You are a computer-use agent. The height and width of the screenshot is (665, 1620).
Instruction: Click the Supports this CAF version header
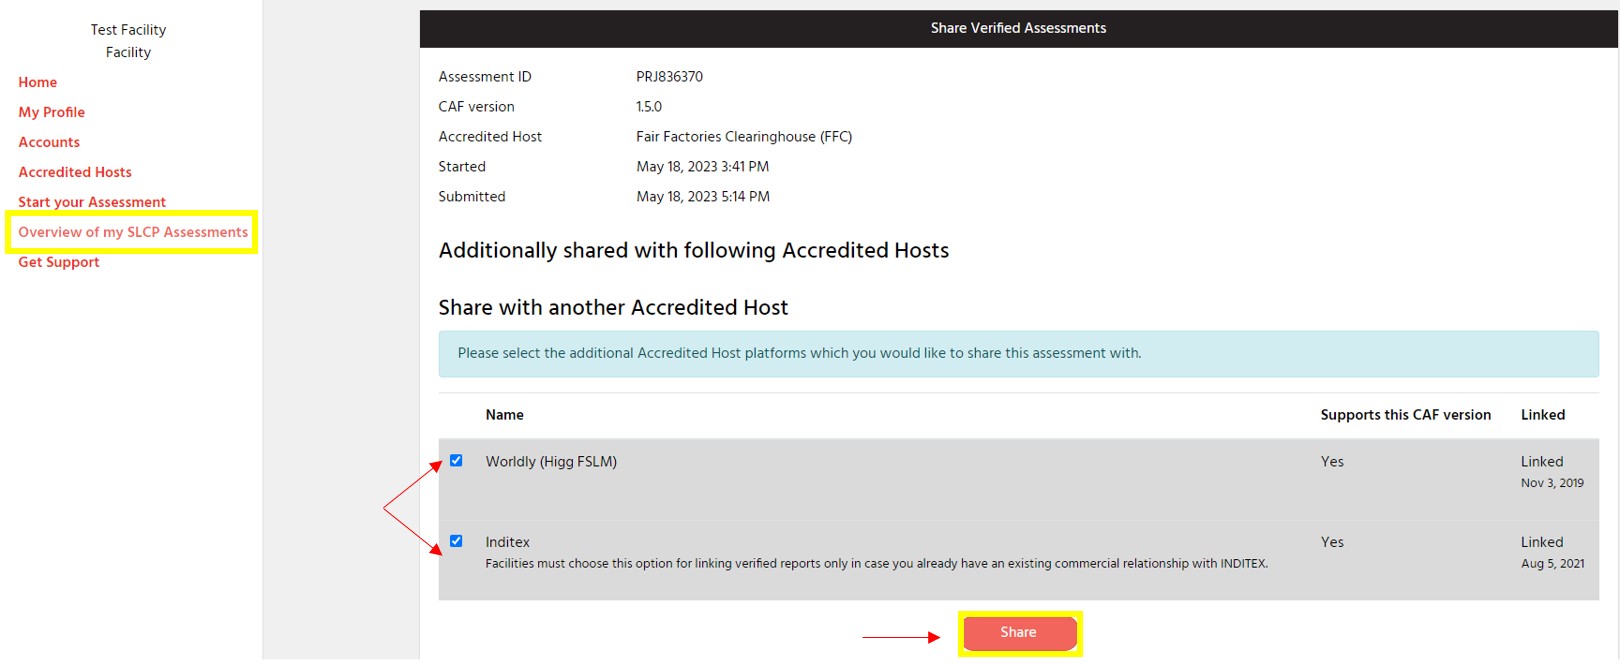coord(1405,415)
